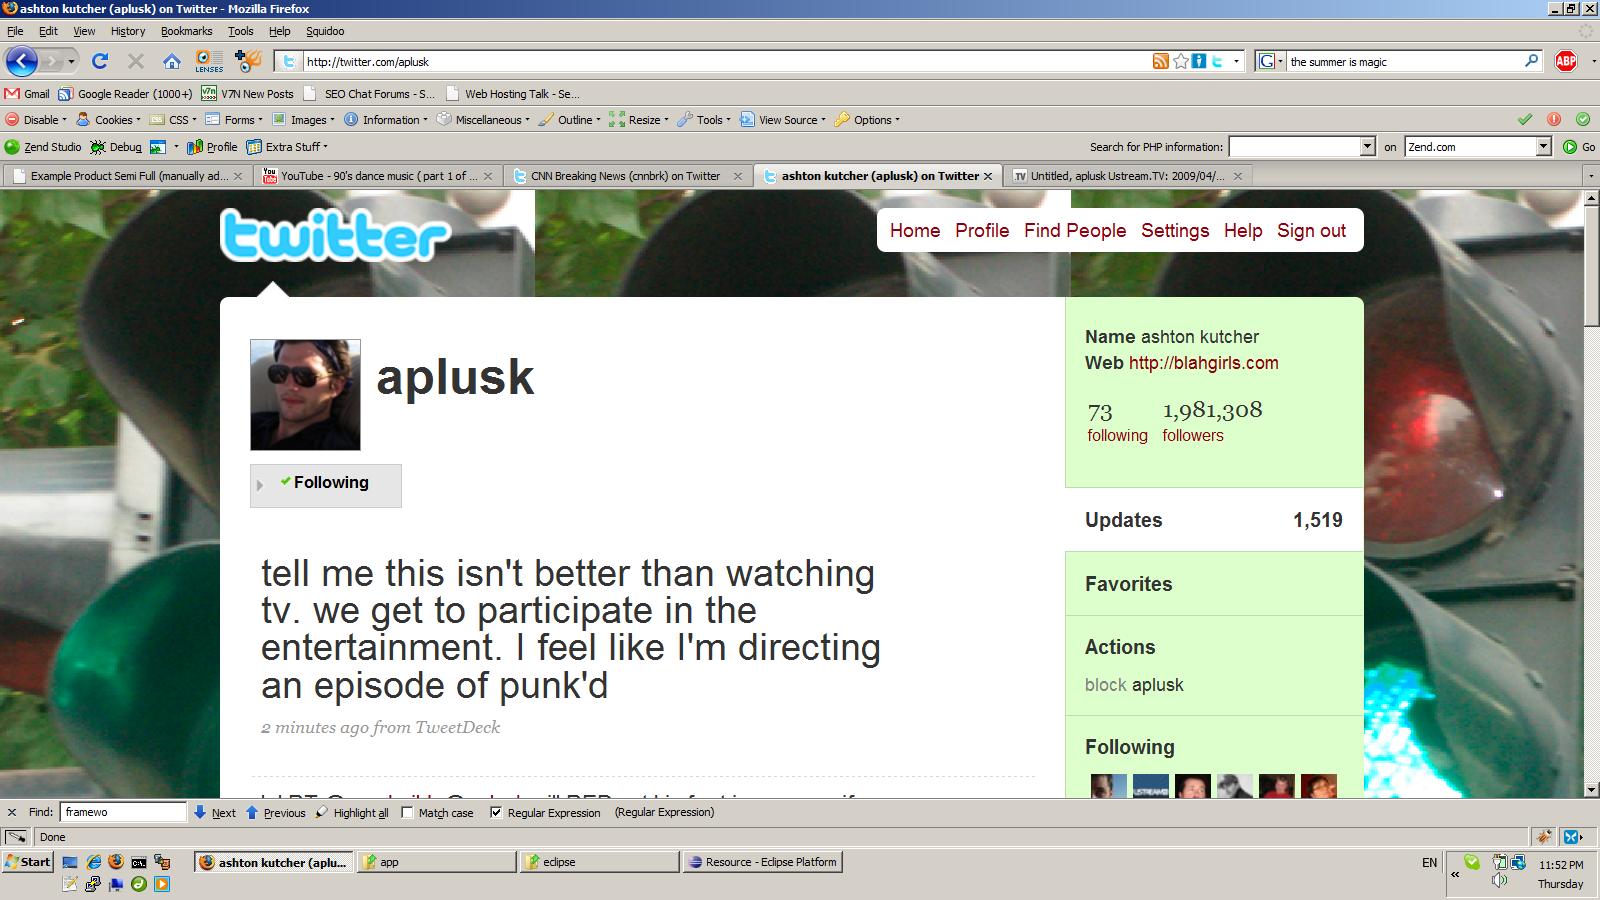Screen dimensions: 1600x900
Task: Open the Extra Stuff dropdown
Action: point(287,147)
